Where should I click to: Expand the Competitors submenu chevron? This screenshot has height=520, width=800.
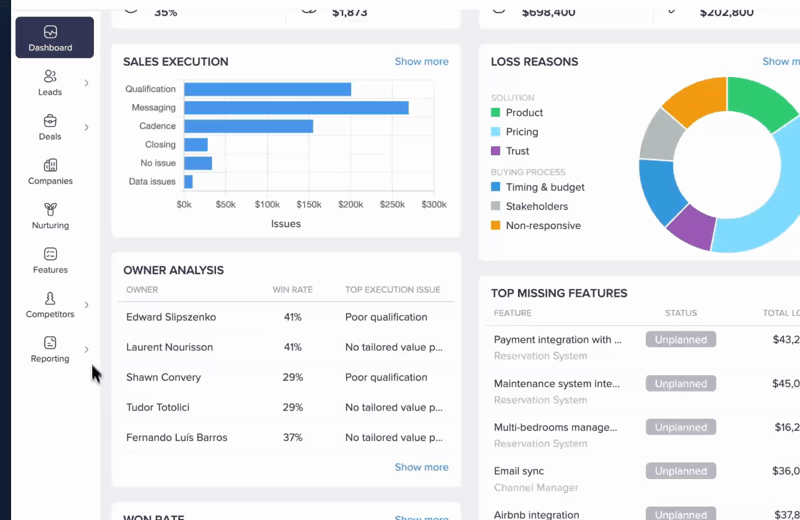[x=87, y=305]
